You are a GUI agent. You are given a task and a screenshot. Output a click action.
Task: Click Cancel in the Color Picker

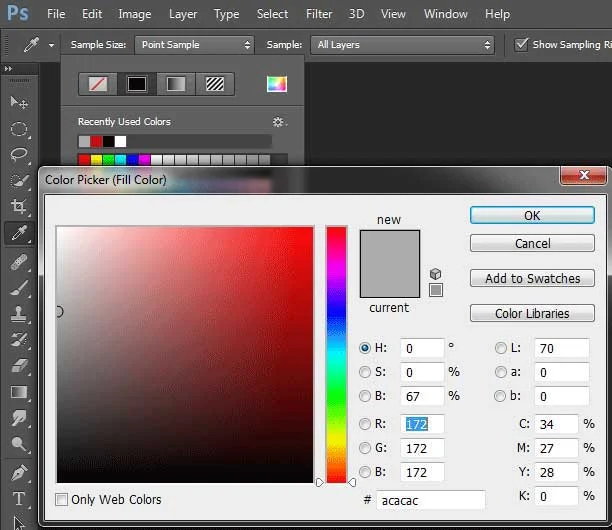(x=532, y=243)
